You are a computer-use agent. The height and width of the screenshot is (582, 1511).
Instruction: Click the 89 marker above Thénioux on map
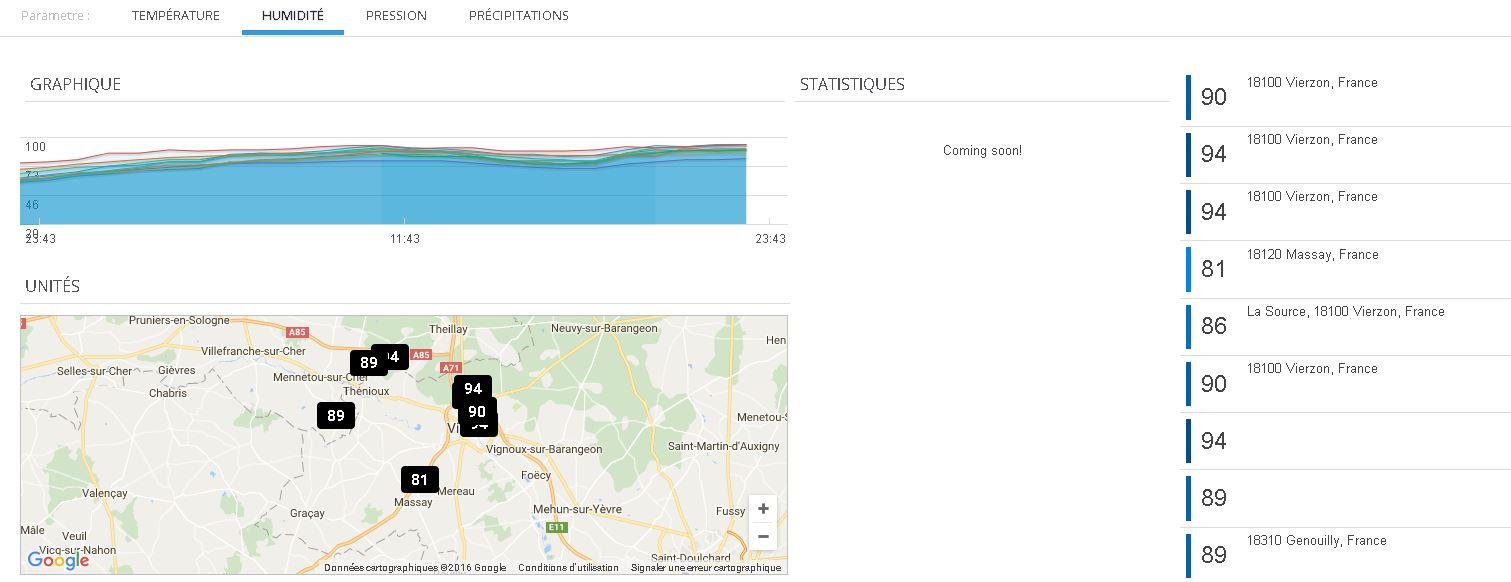[x=367, y=363]
